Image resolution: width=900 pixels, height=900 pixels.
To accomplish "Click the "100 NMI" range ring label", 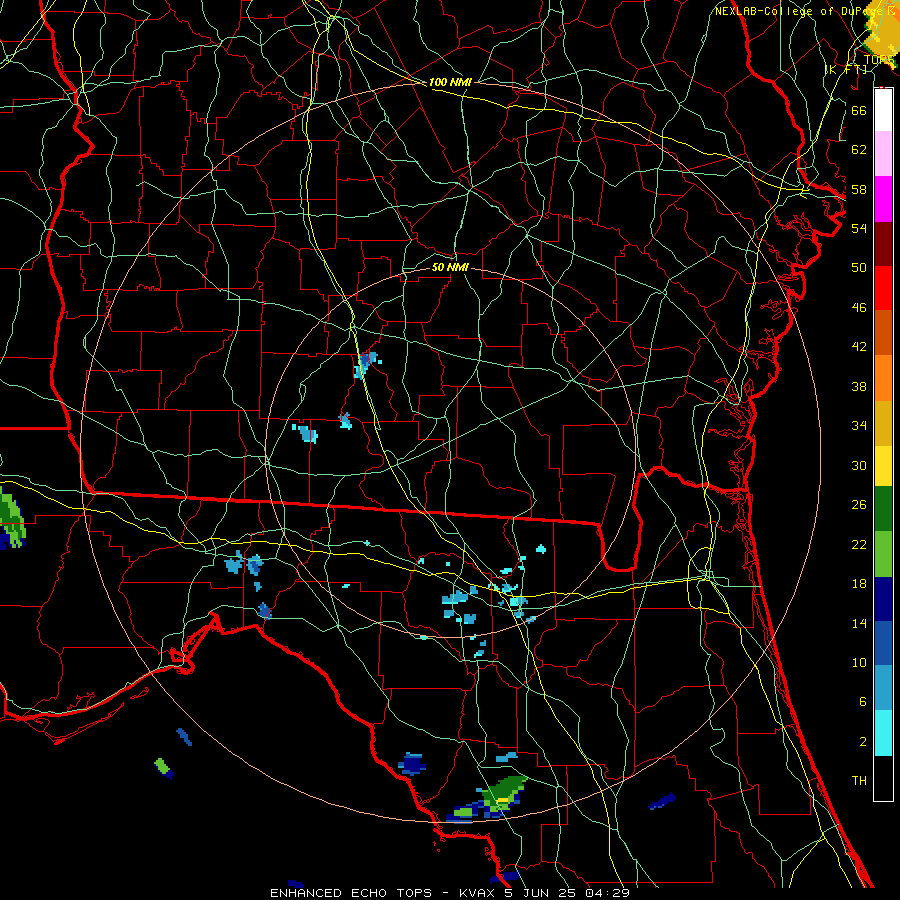I will (x=450, y=82).
